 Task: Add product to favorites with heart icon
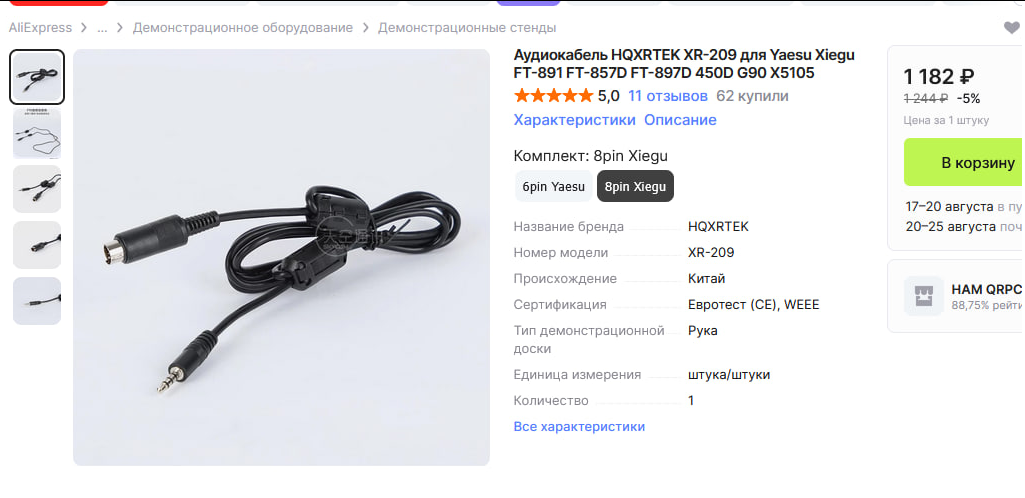click(1011, 27)
